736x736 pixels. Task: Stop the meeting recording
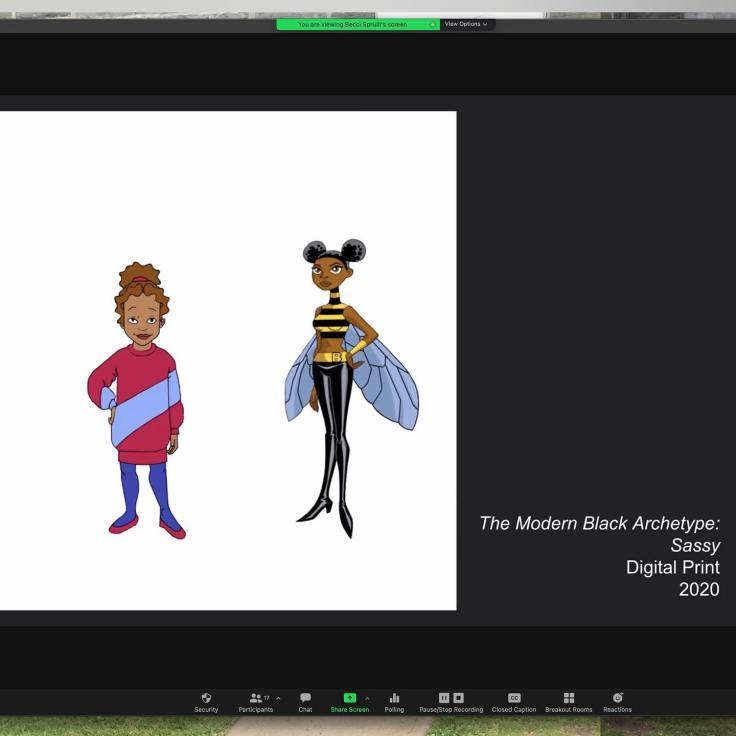tap(458, 697)
